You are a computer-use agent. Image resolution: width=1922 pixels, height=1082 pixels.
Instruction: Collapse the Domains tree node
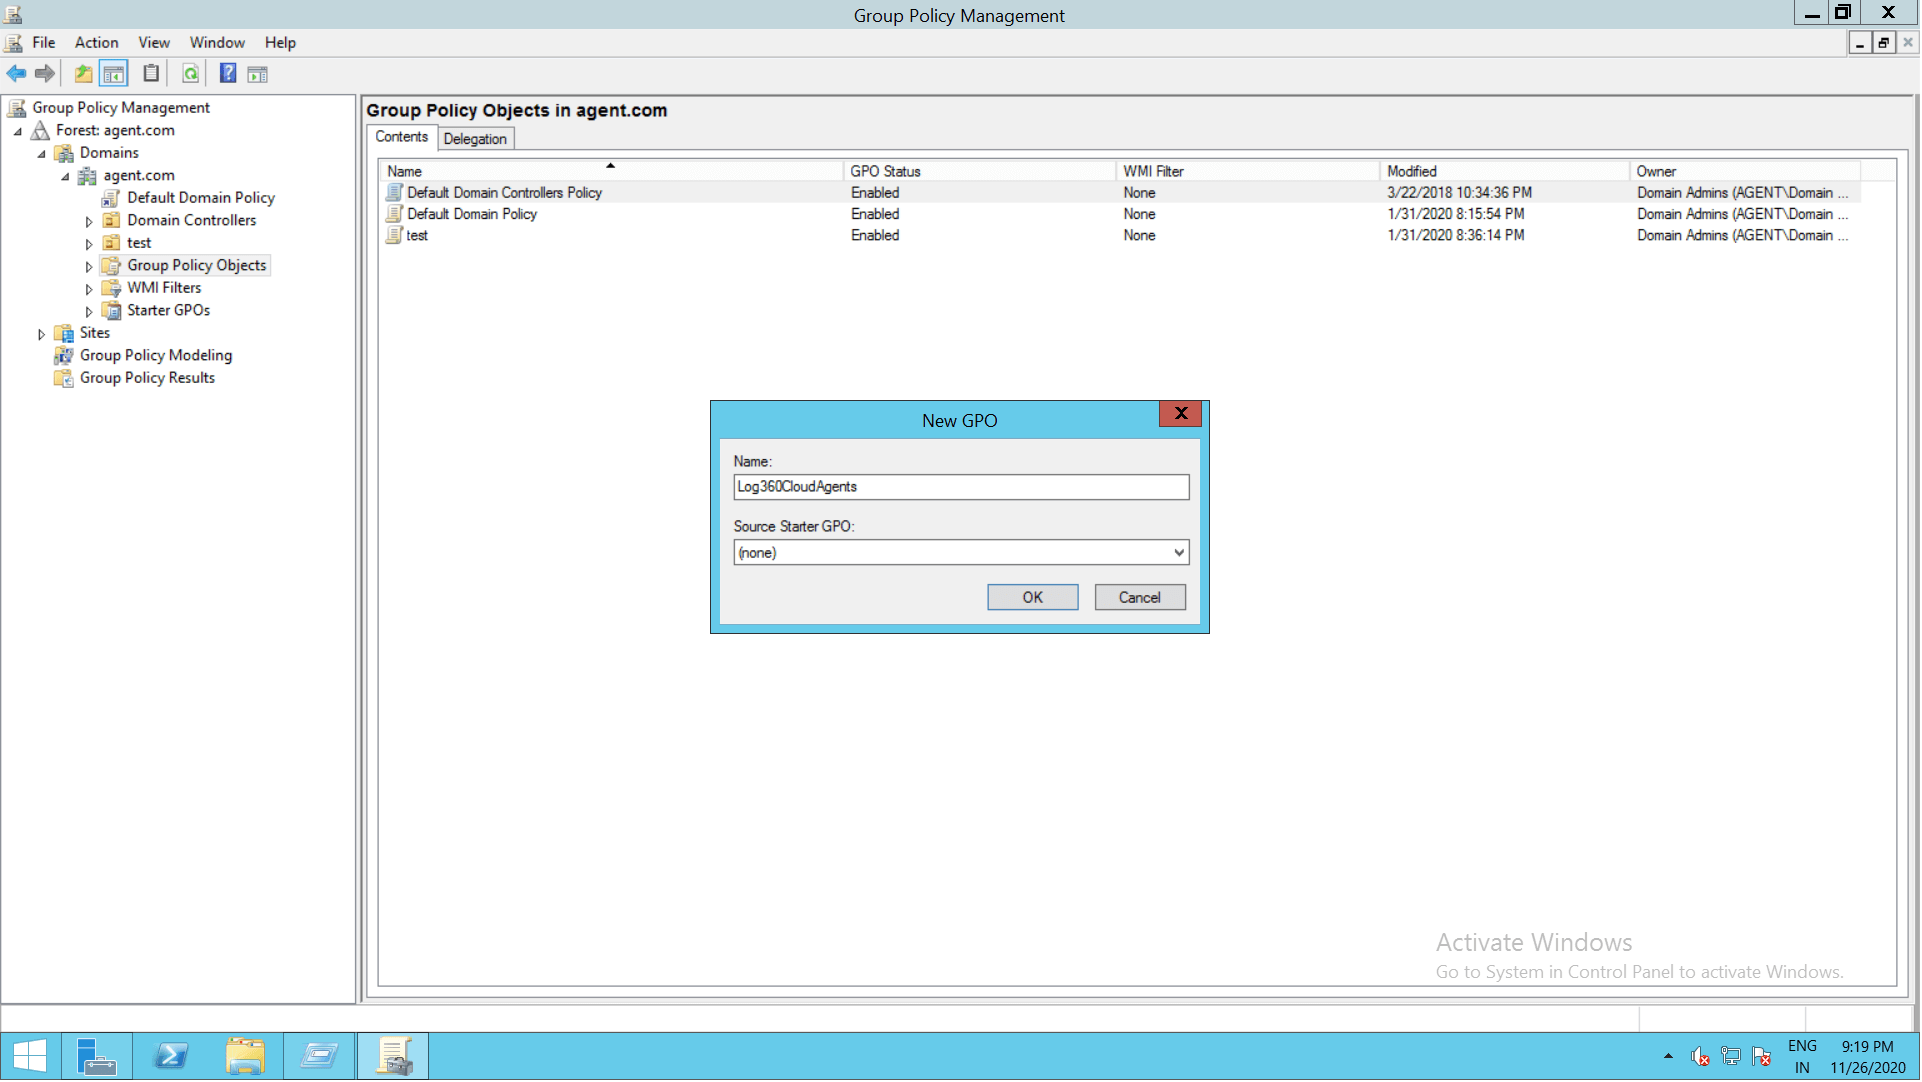pyautogui.click(x=41, y=154)
